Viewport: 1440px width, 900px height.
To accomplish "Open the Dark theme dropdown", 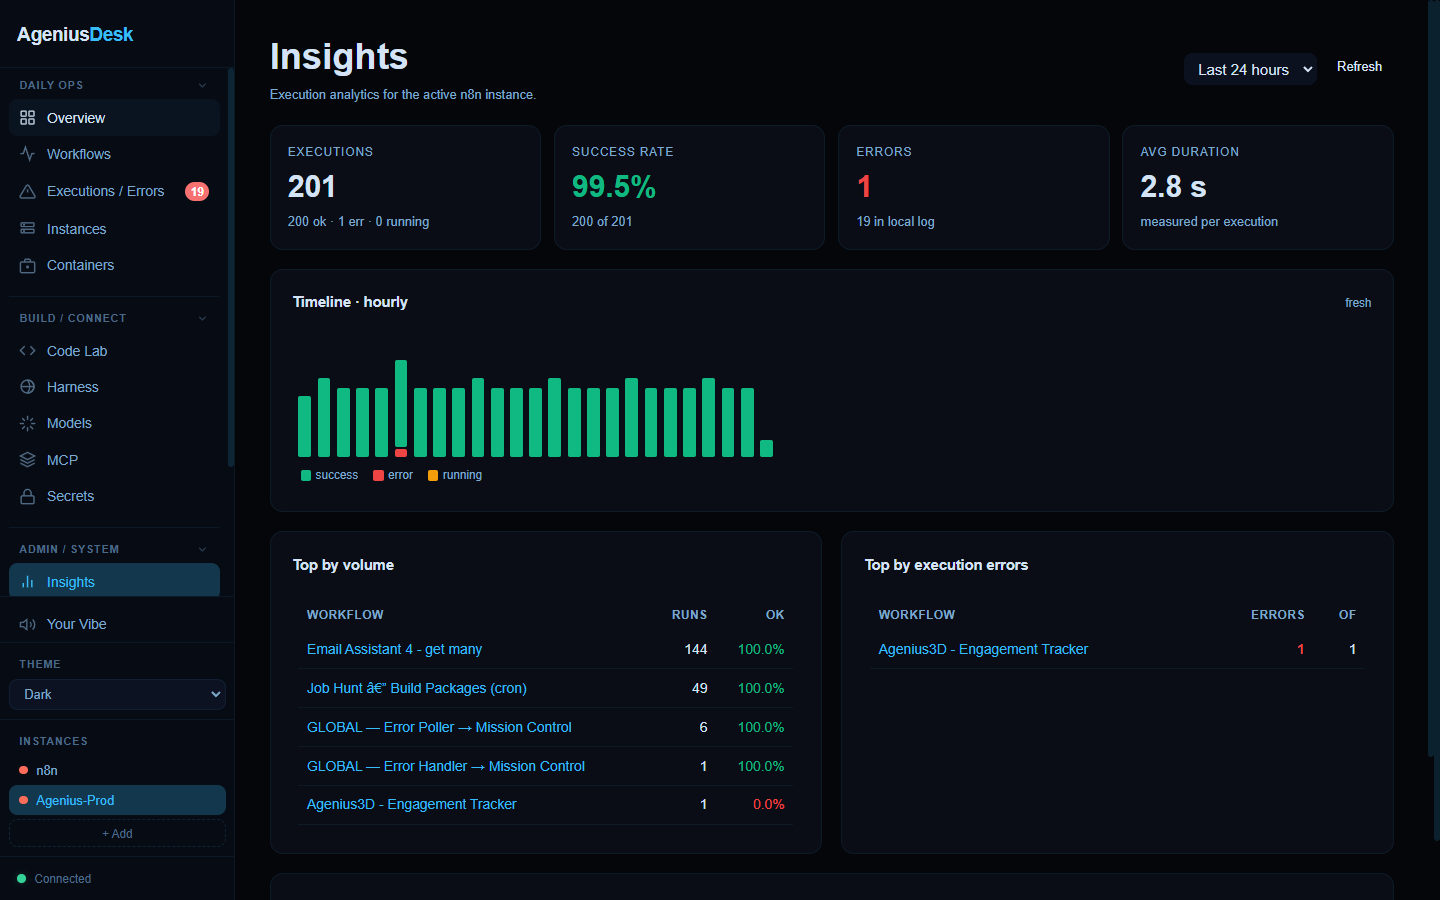I will pyautogui.click(x=117, y=694).
